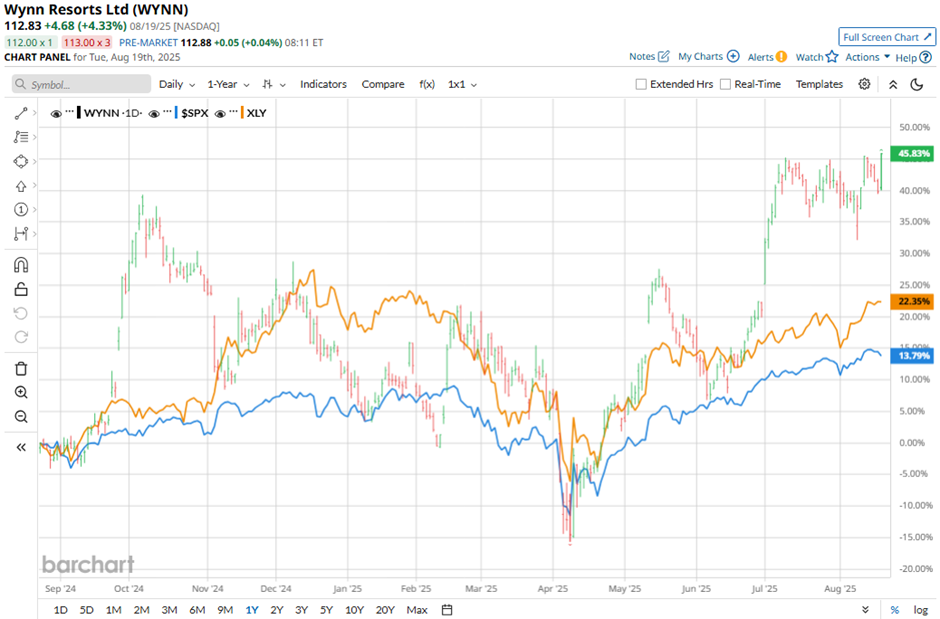Open the bar type dropdown
The image size is (940, 619).
[x=274, y=84]
